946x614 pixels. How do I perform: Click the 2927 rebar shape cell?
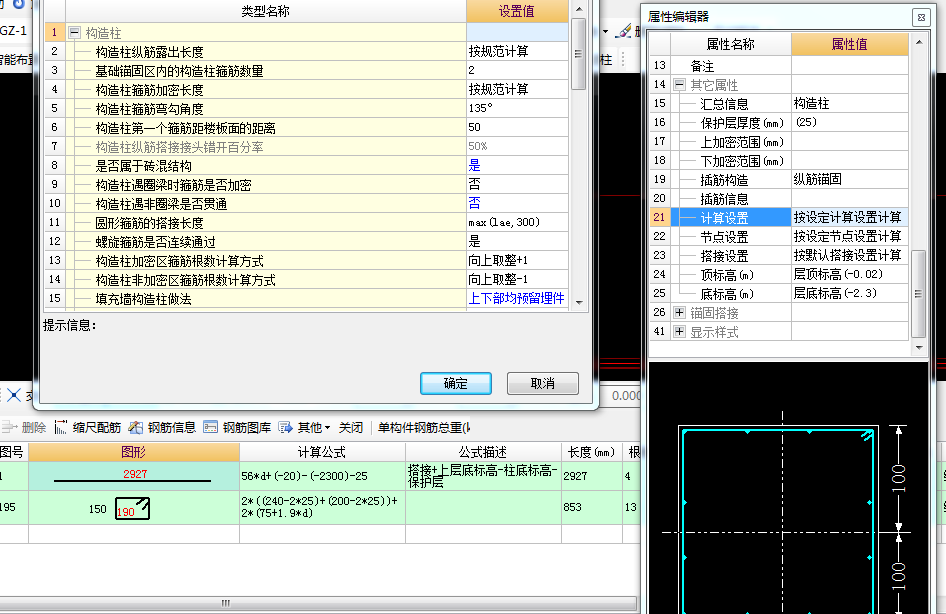tap(134, 476)
